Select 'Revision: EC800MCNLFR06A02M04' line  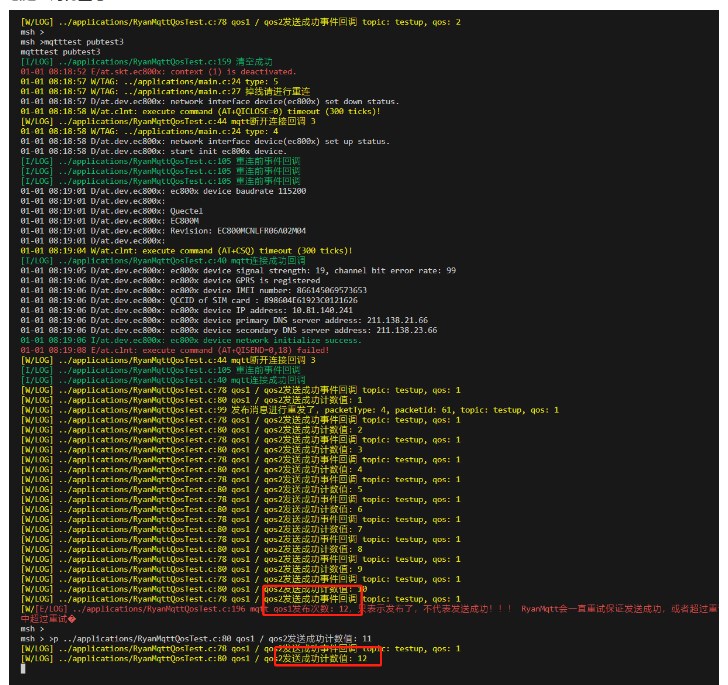(163, 231)
